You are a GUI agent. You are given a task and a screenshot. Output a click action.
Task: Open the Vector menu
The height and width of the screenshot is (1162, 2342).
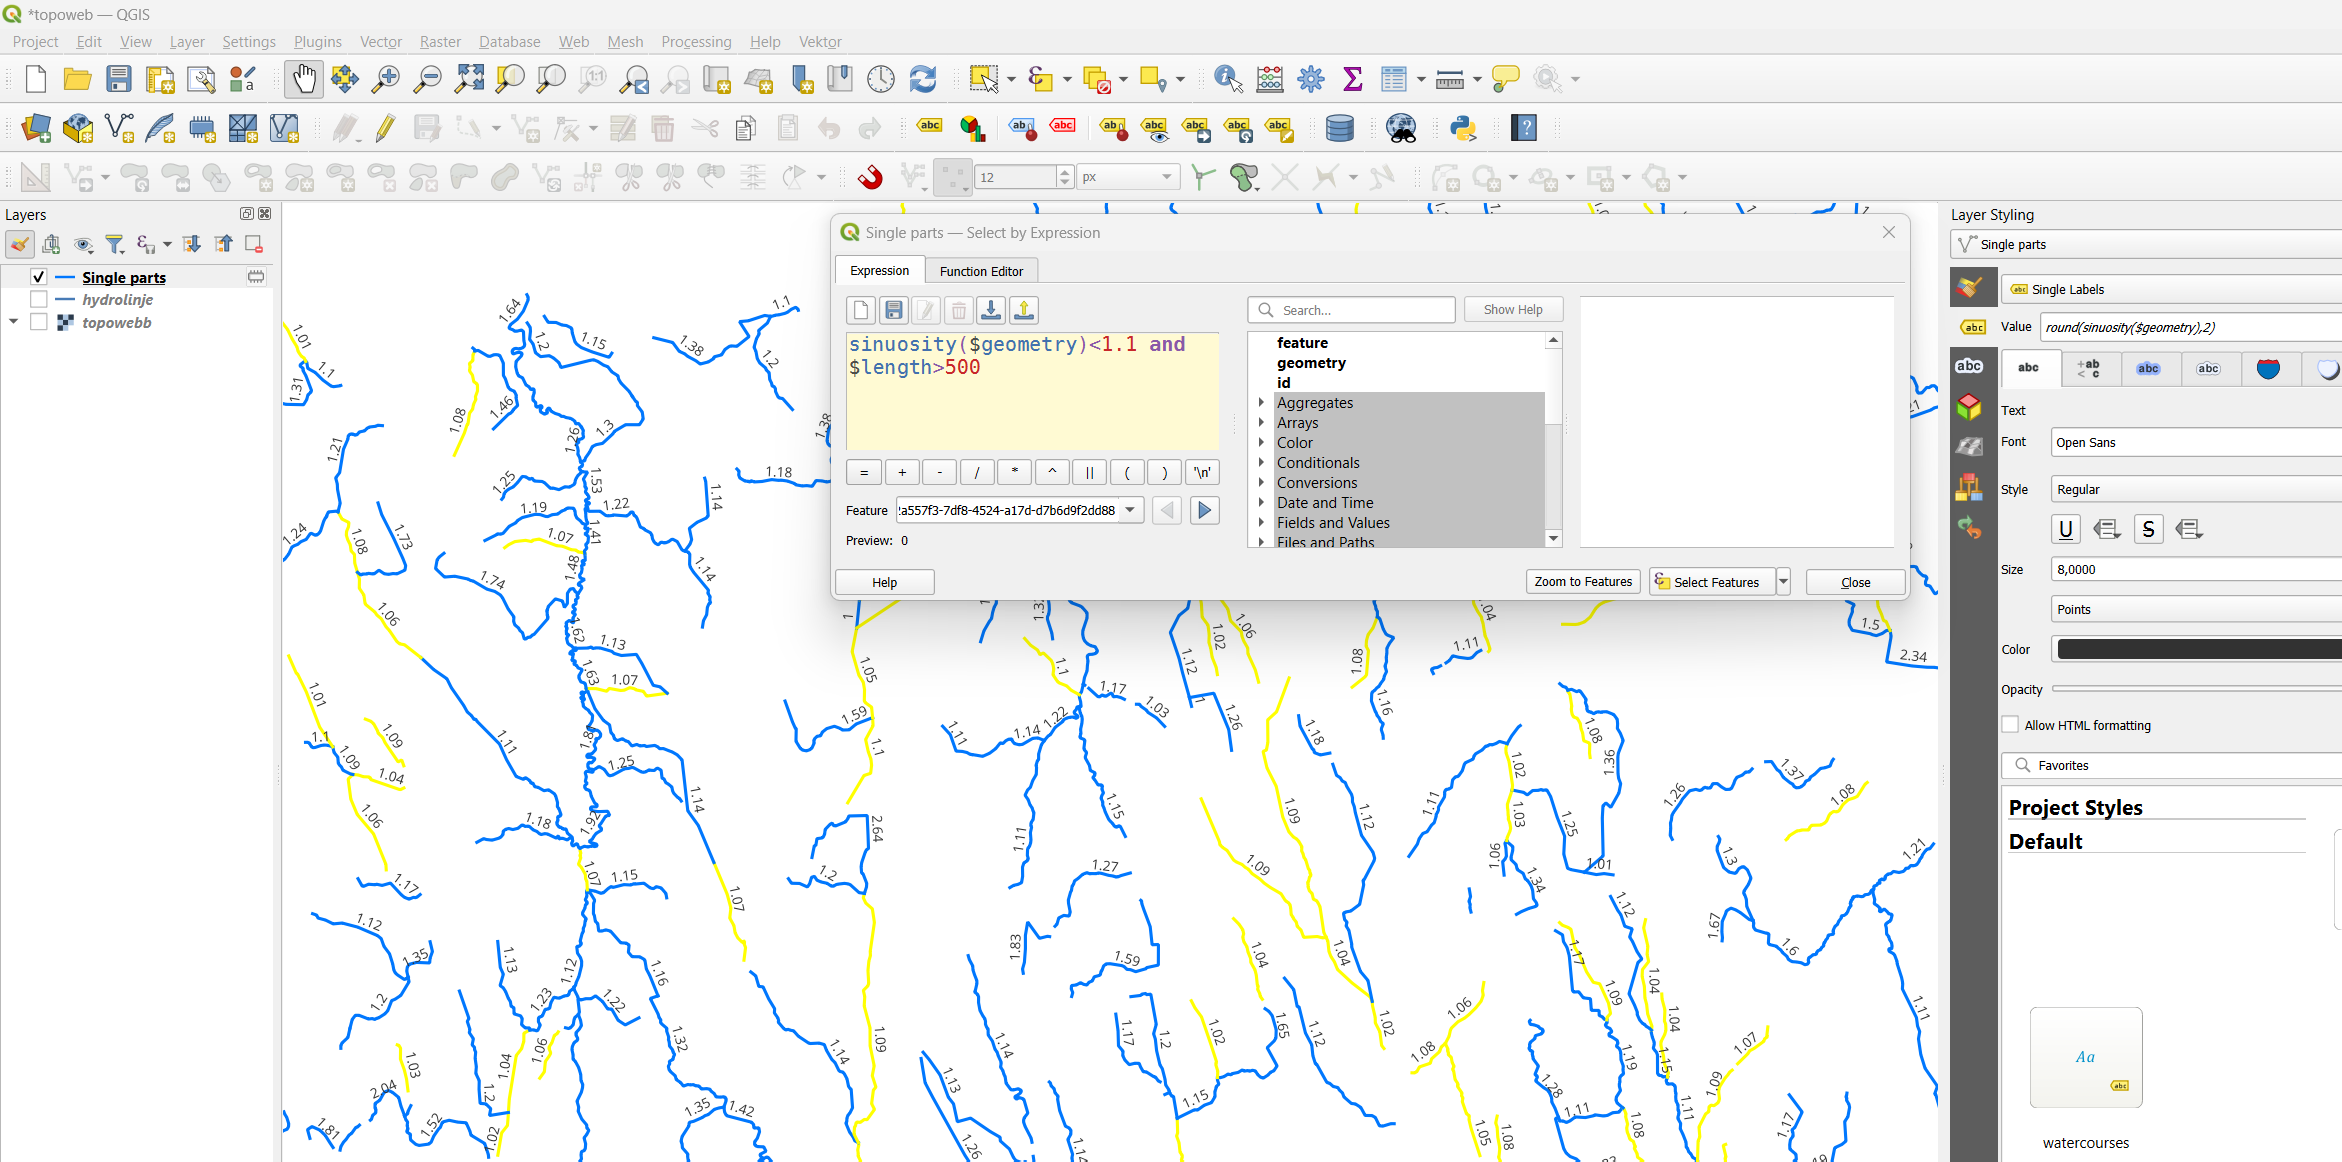pos(381,41)
